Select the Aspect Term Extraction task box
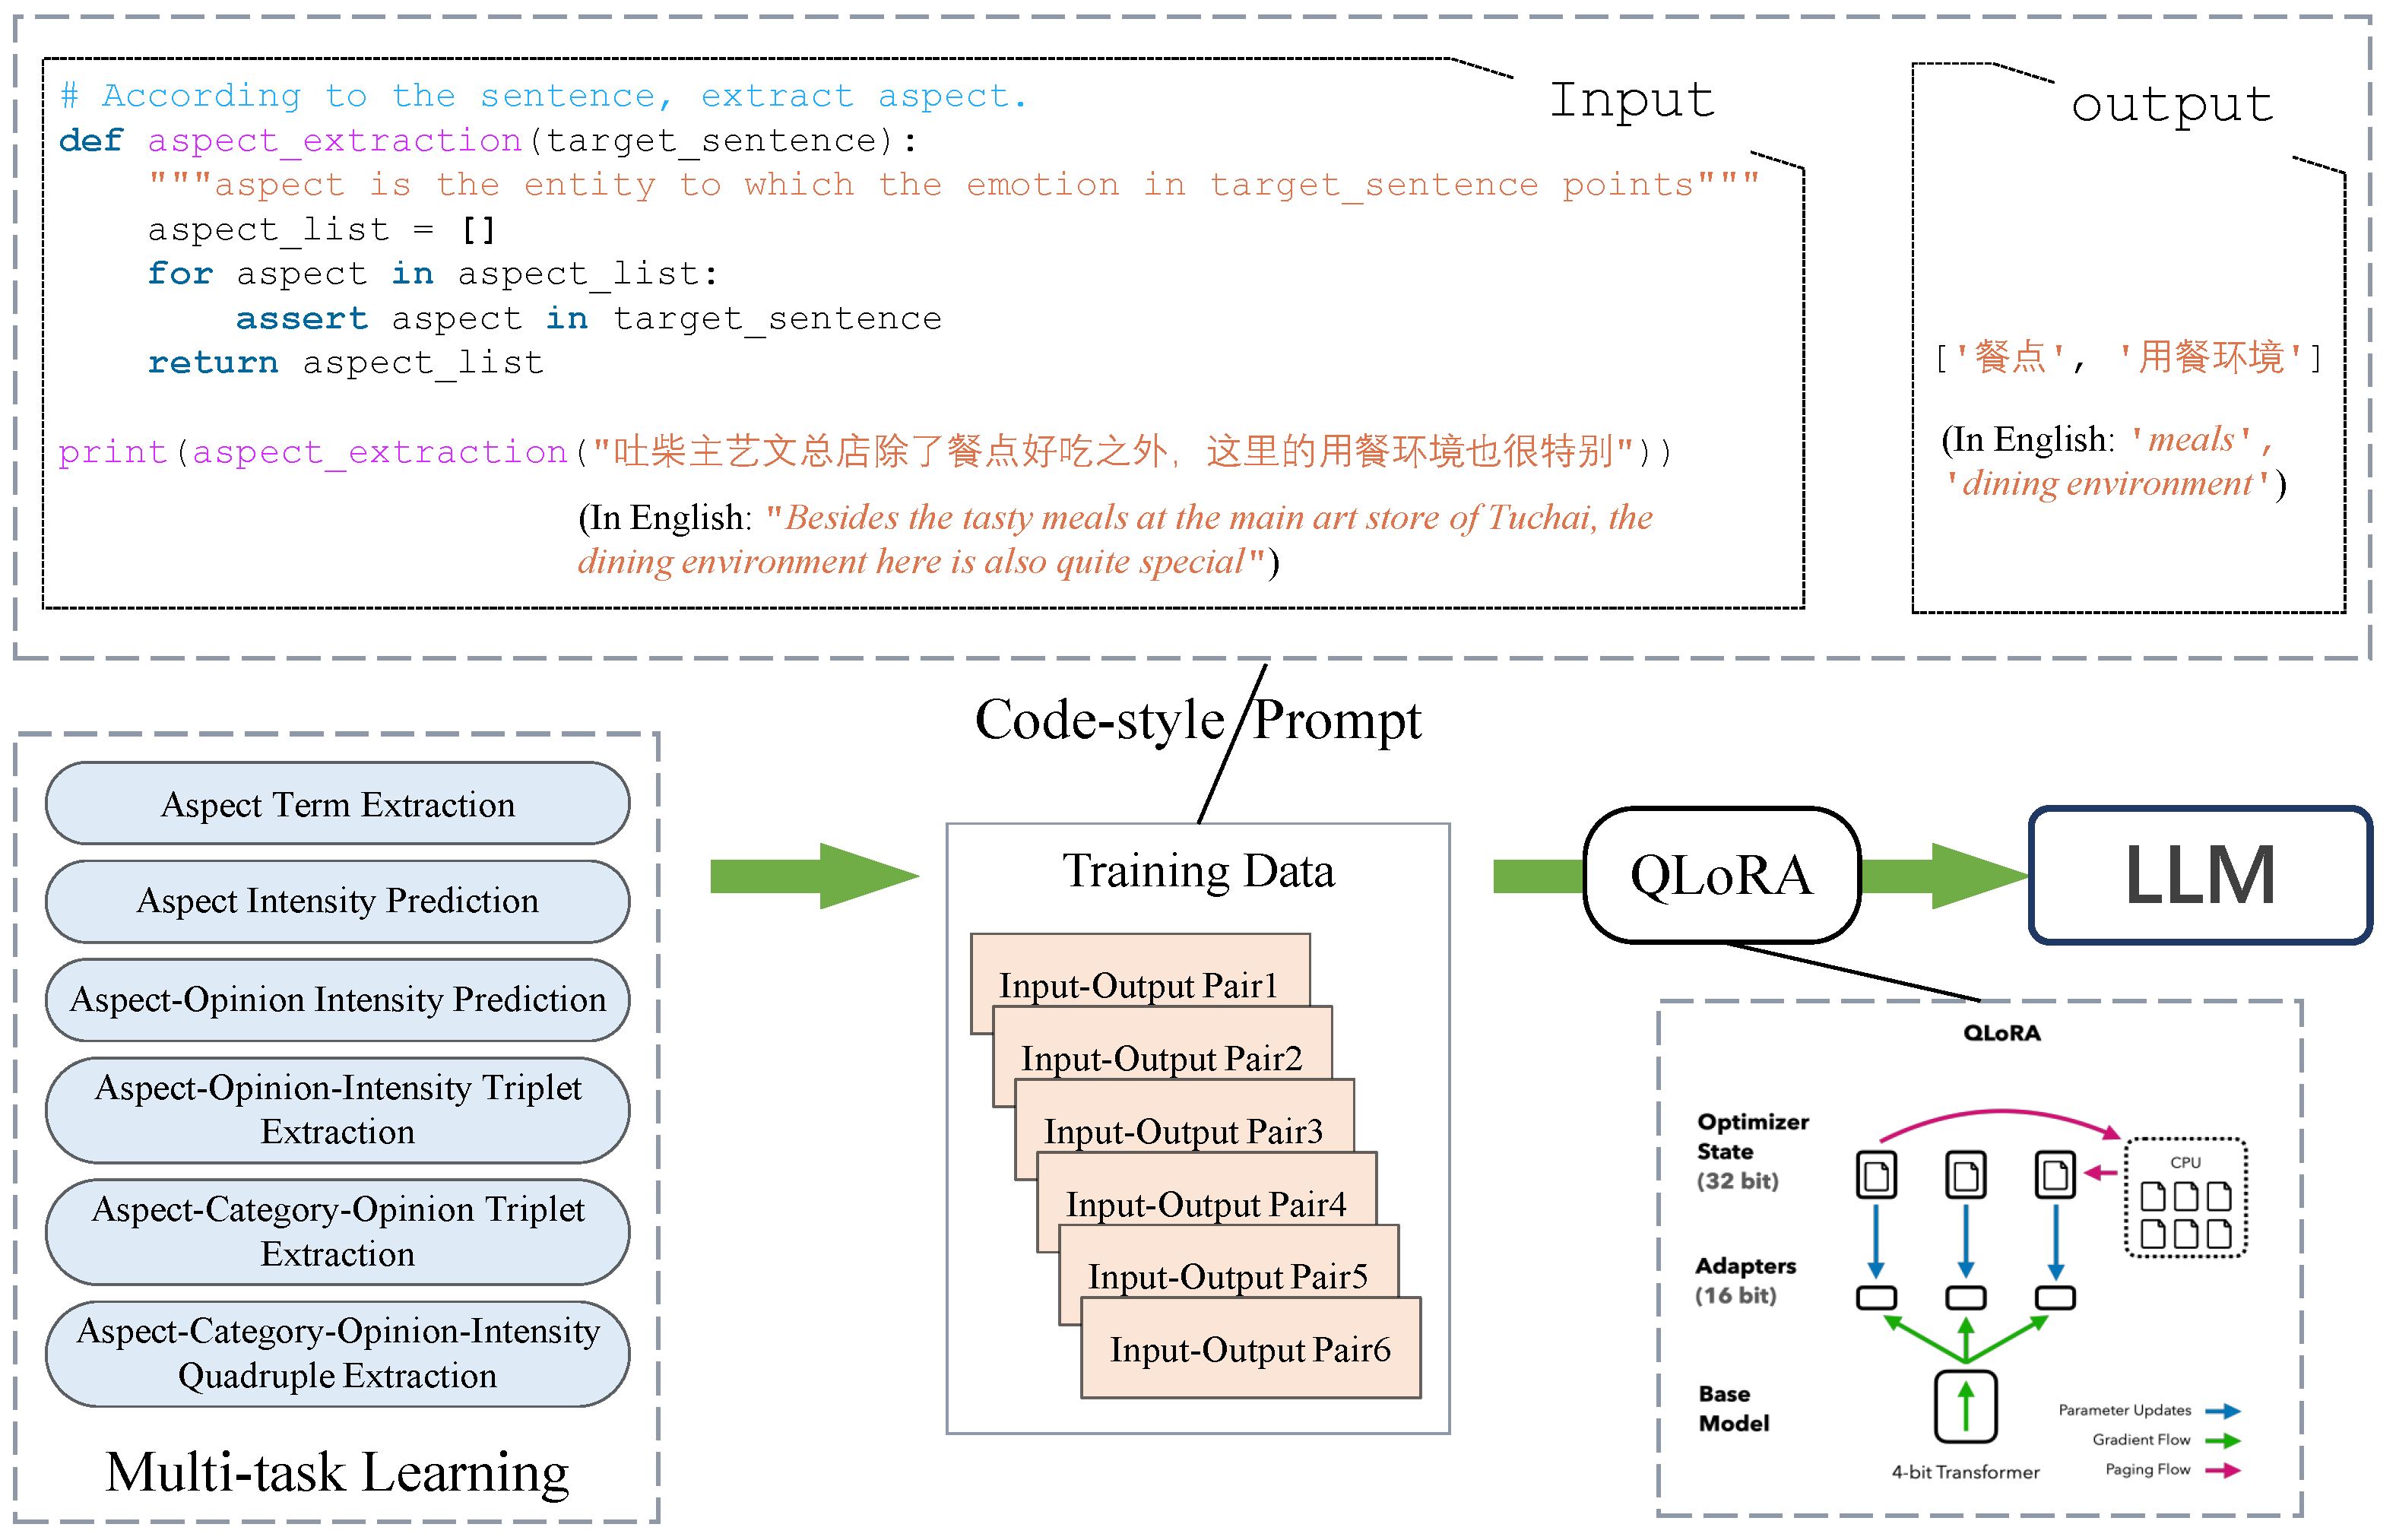 pos(338,804)
